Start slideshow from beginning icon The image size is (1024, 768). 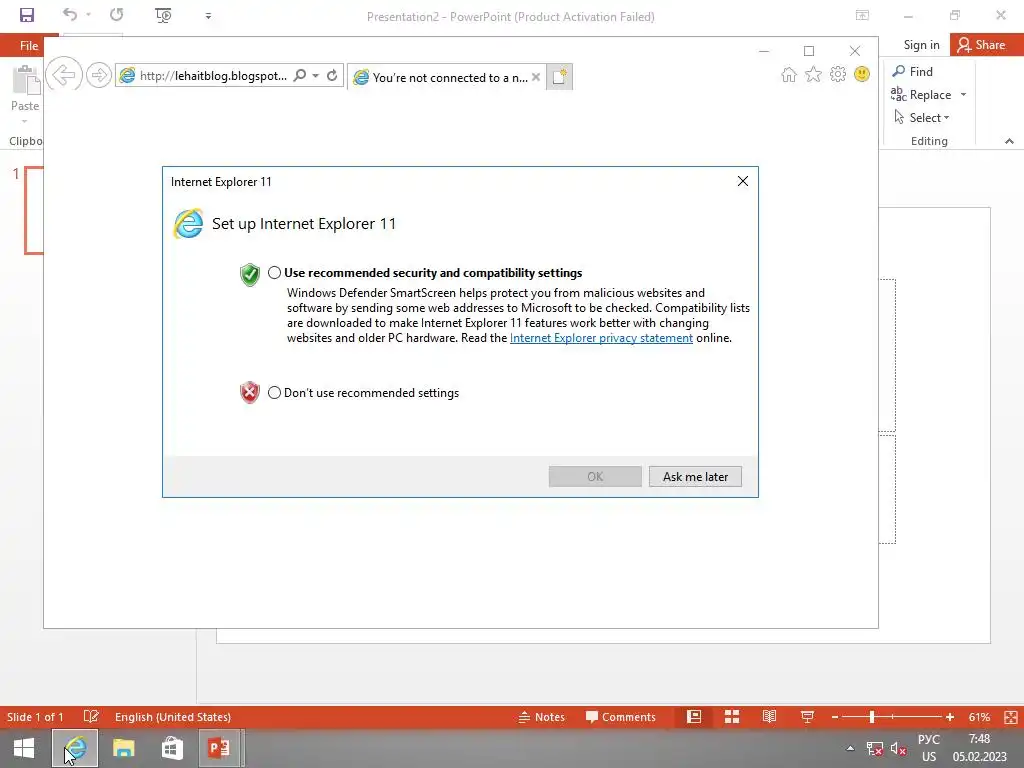(x=163, y=15)
